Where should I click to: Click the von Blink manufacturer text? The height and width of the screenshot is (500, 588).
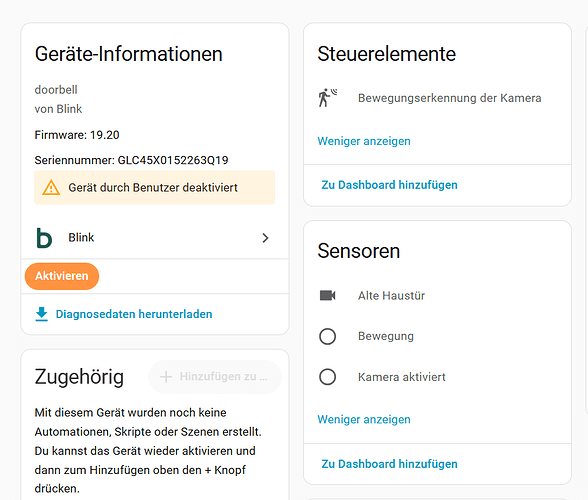point(58,109)
